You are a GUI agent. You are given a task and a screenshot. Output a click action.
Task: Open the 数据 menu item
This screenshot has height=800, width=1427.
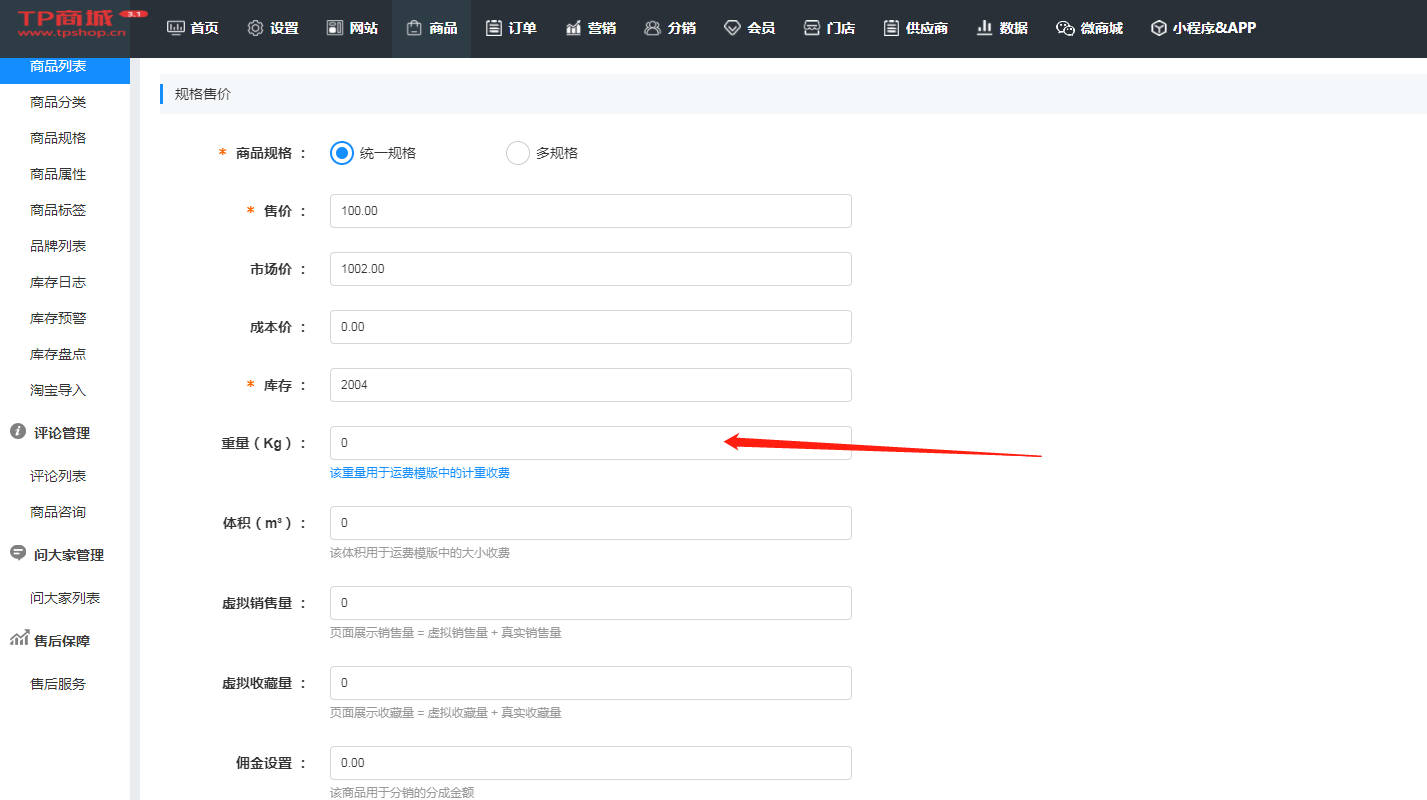[1002, 28]
